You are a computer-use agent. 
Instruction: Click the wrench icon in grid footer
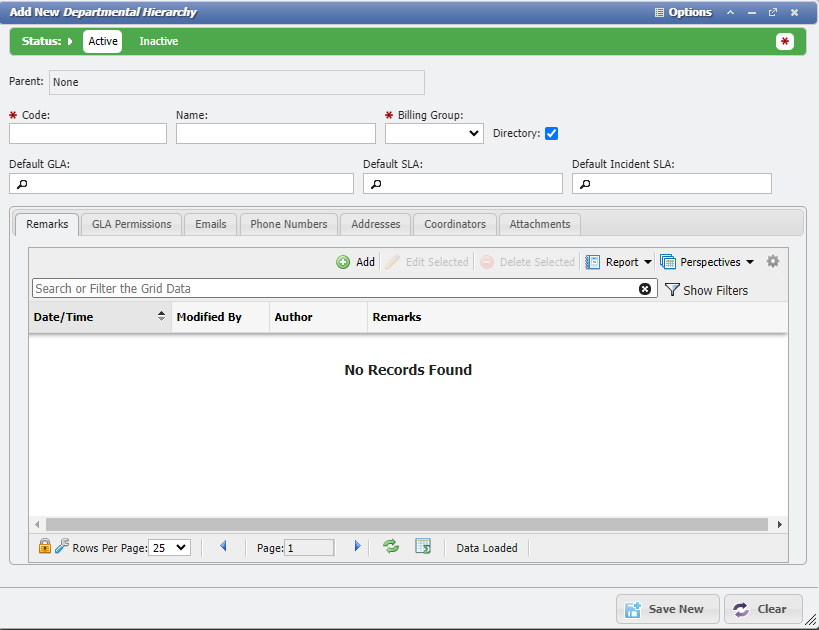(62, 547)
